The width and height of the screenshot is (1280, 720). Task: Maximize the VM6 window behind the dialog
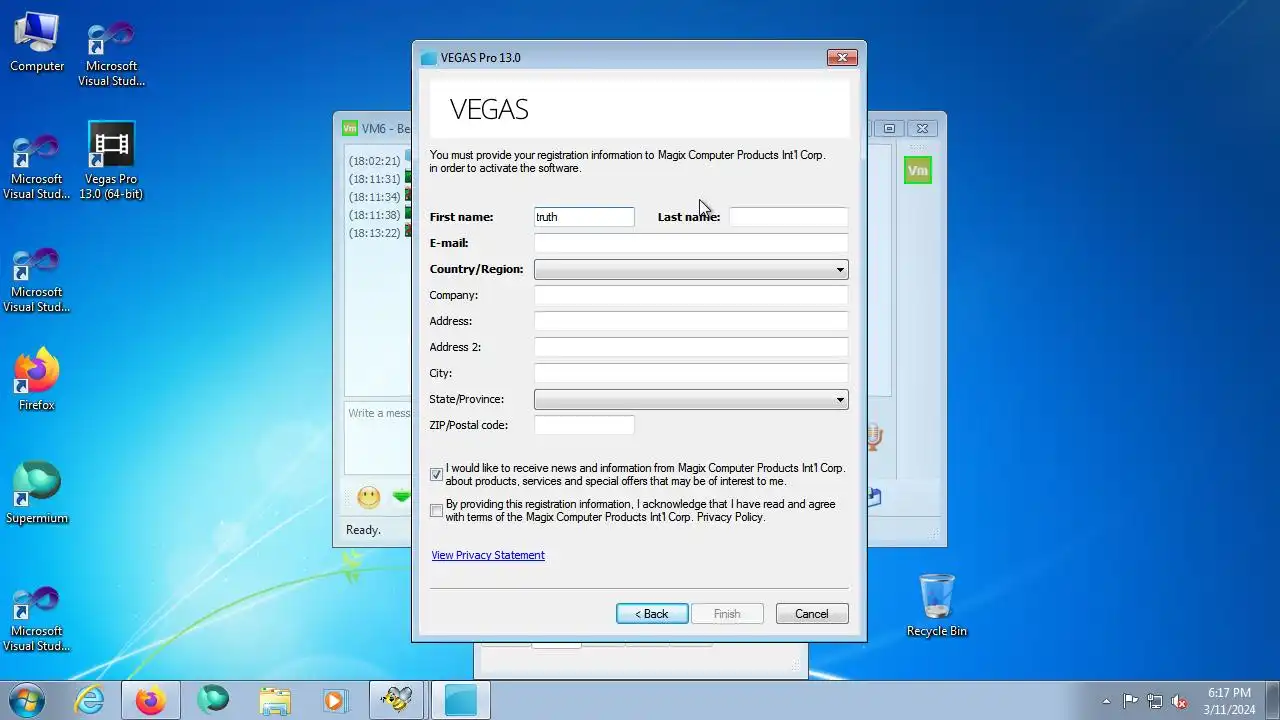click(x=889, y=128)
